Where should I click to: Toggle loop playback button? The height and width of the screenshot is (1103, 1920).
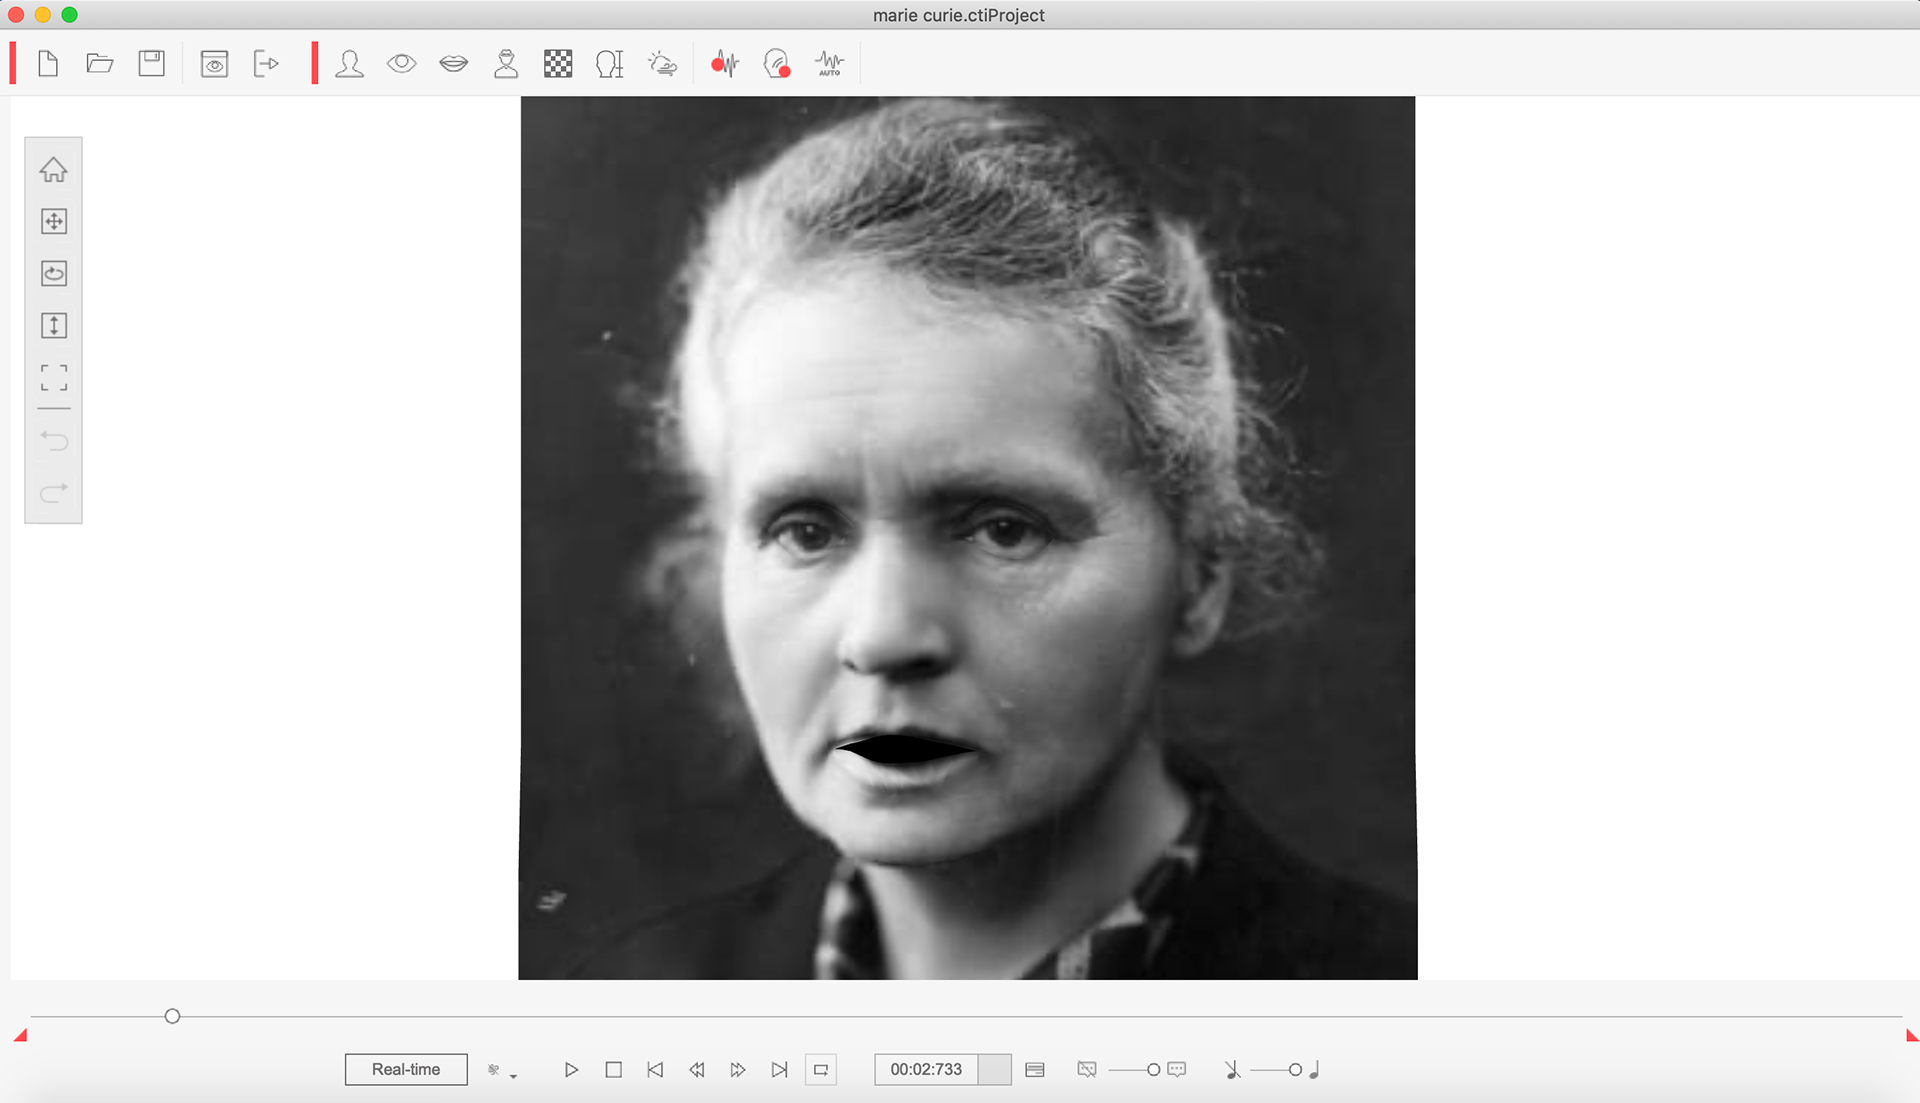[821, 1070]
